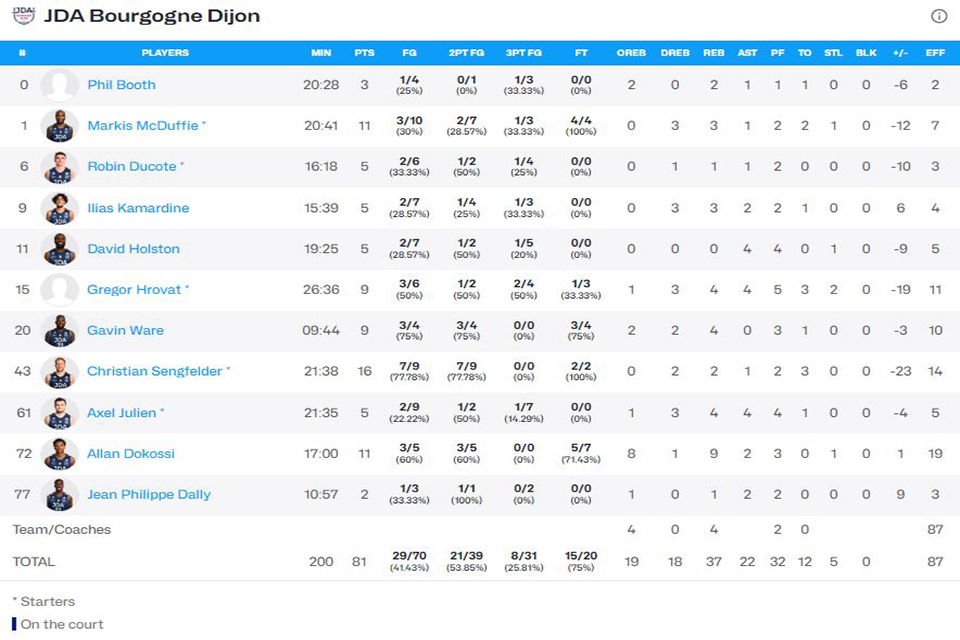This screenshot has height=640, width=960.
Task: Click Ilias Kamardine's avatar photo
Action: (59, 208)
